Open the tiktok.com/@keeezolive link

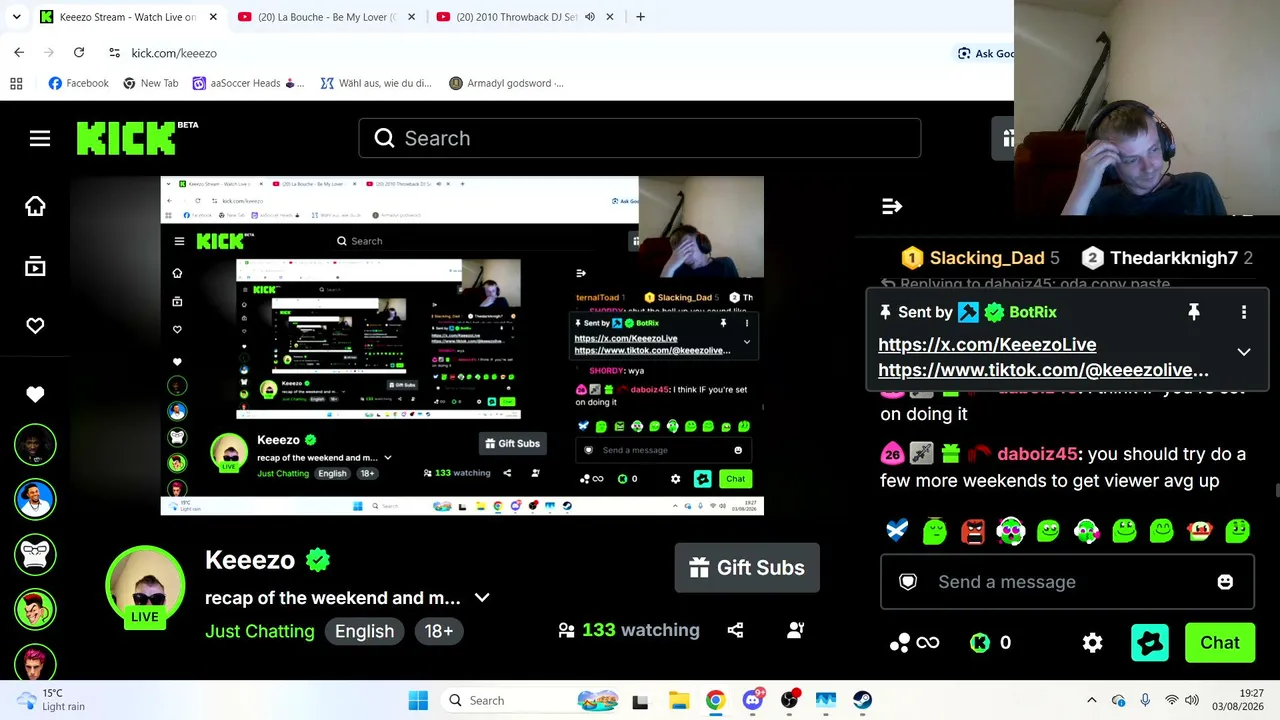1043,370
